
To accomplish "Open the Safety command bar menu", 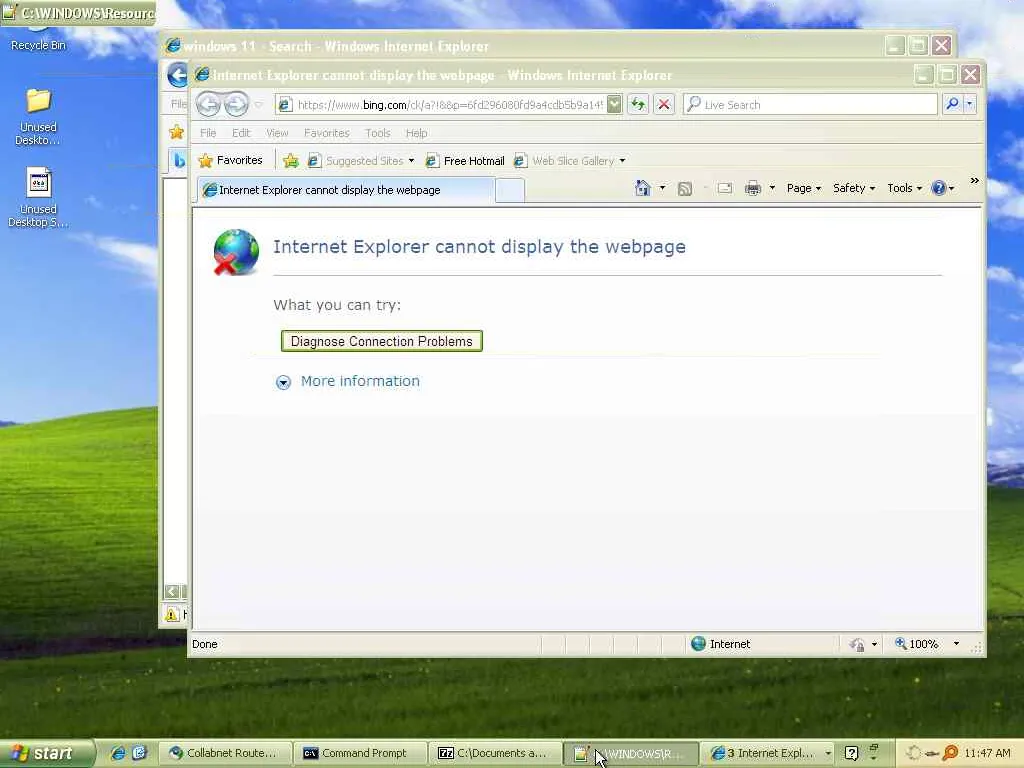I will pyautogui.click(x=854, y=188).
